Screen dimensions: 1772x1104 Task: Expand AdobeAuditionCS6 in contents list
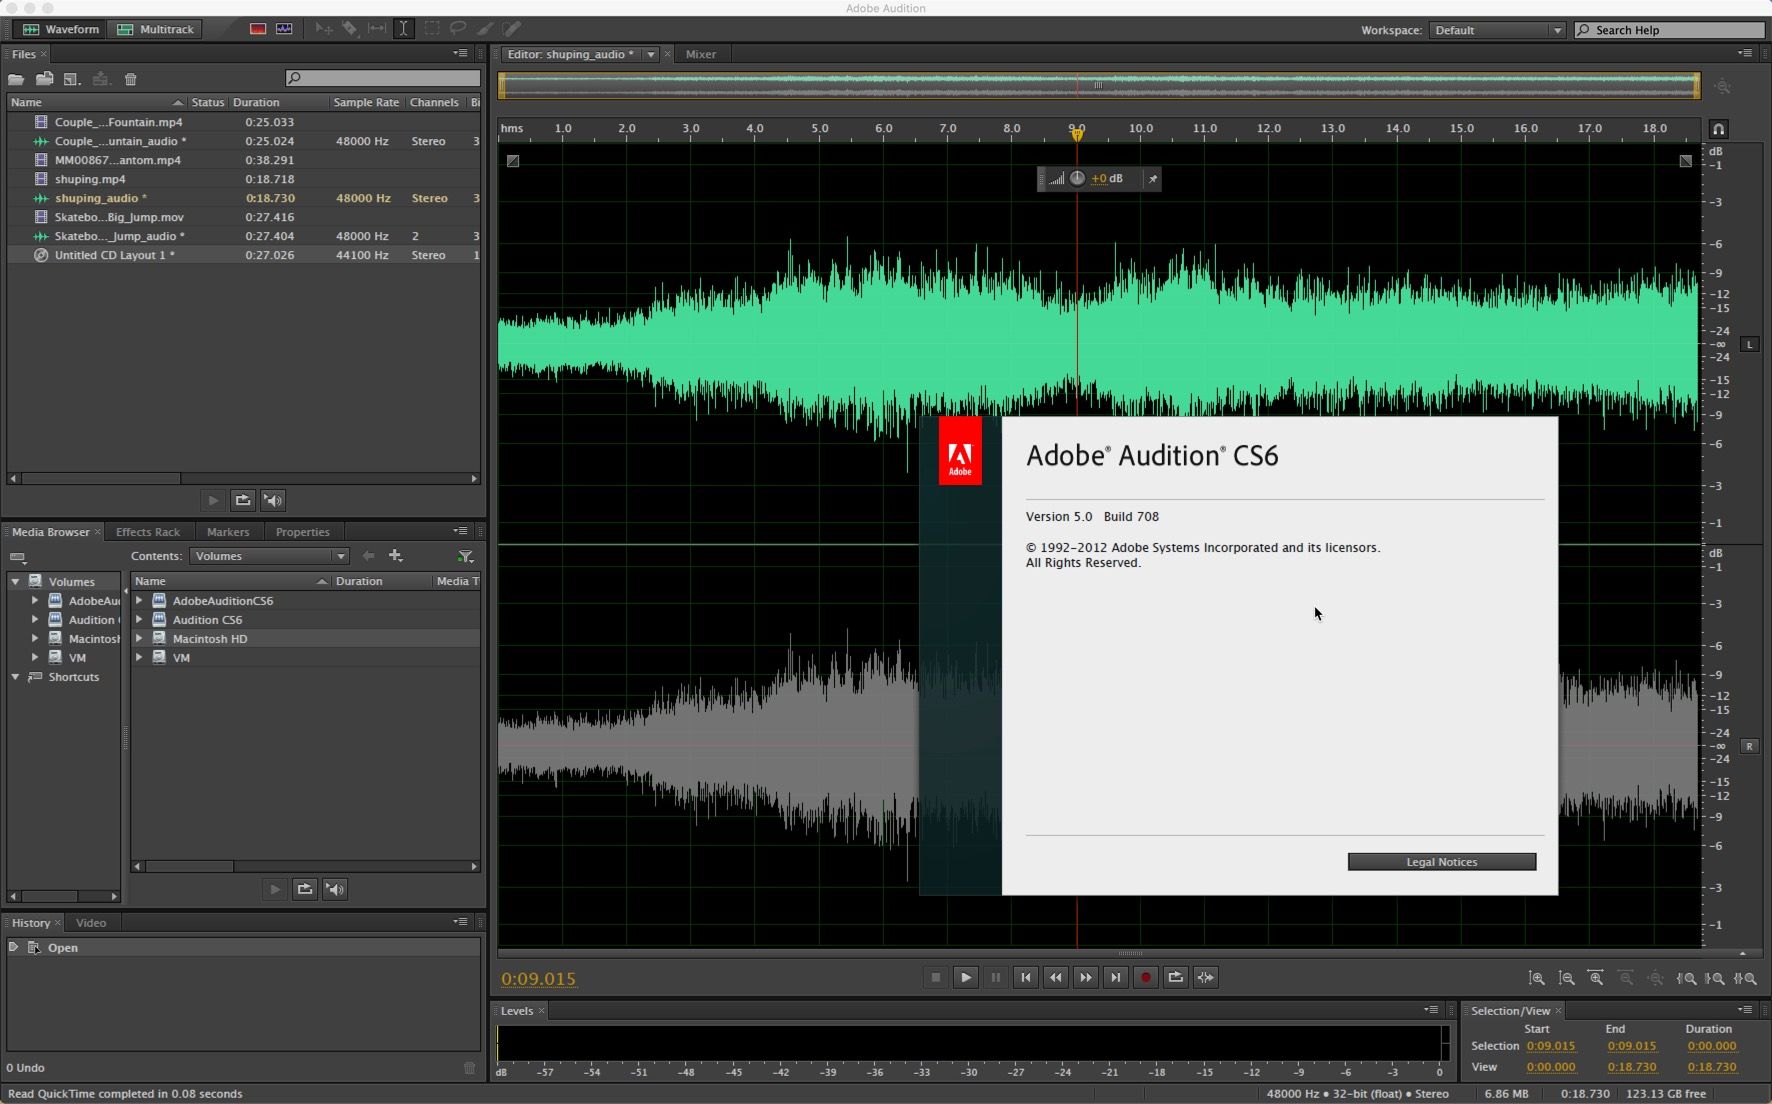tap(139, 600)
